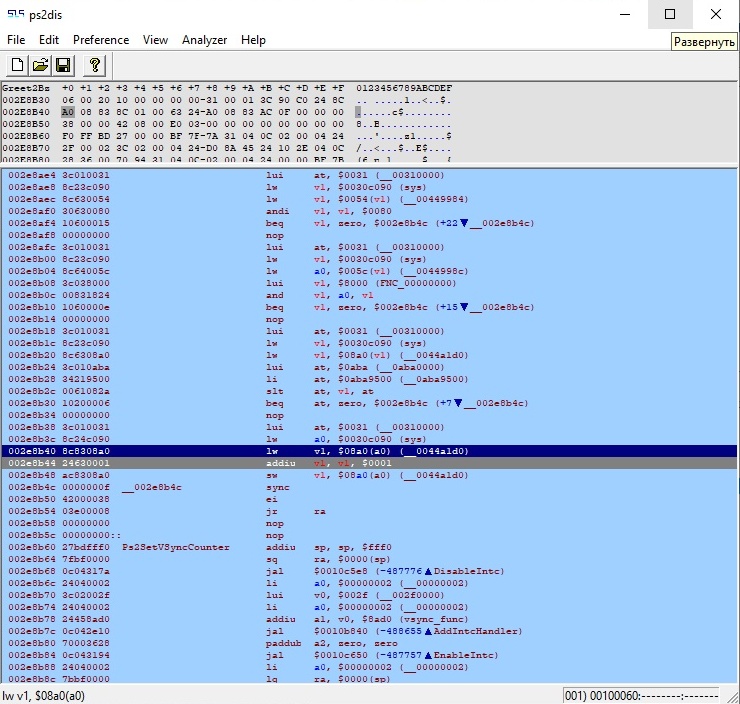Open the Edit menu
The image size is (740, 704).
tap(49, 40)
